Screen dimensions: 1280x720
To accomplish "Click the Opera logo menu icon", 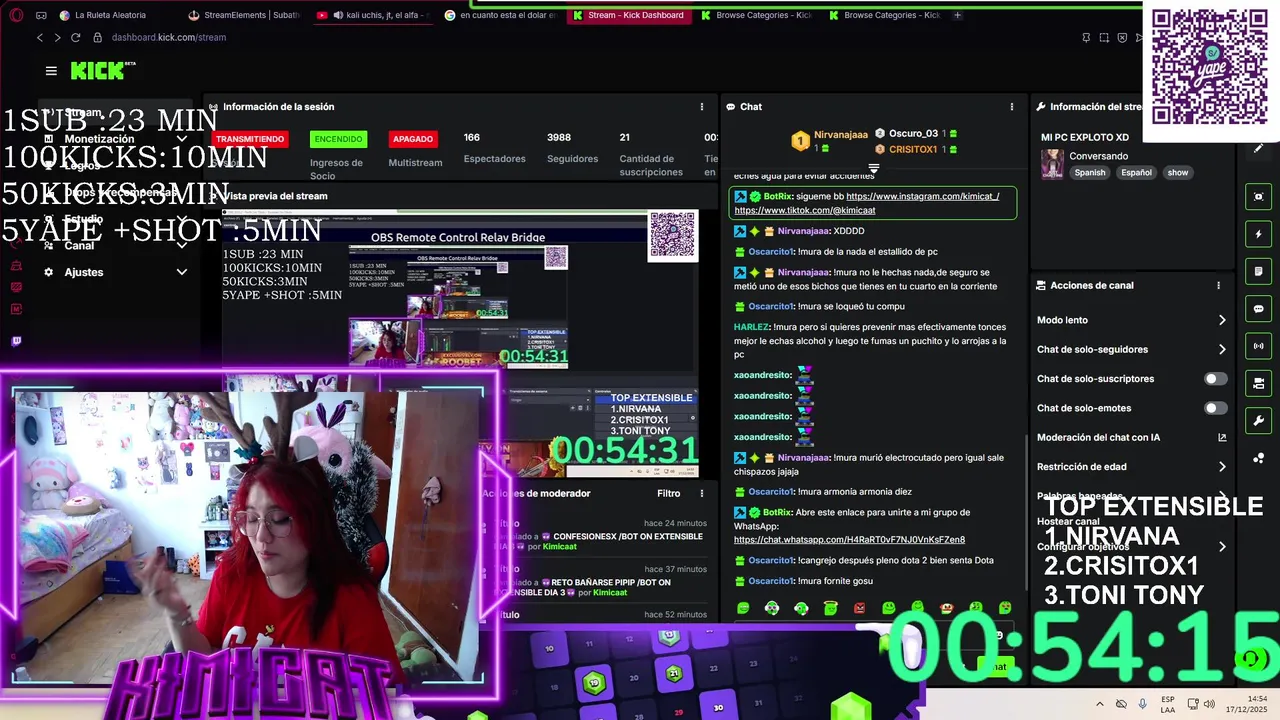I will click(14, 15).
